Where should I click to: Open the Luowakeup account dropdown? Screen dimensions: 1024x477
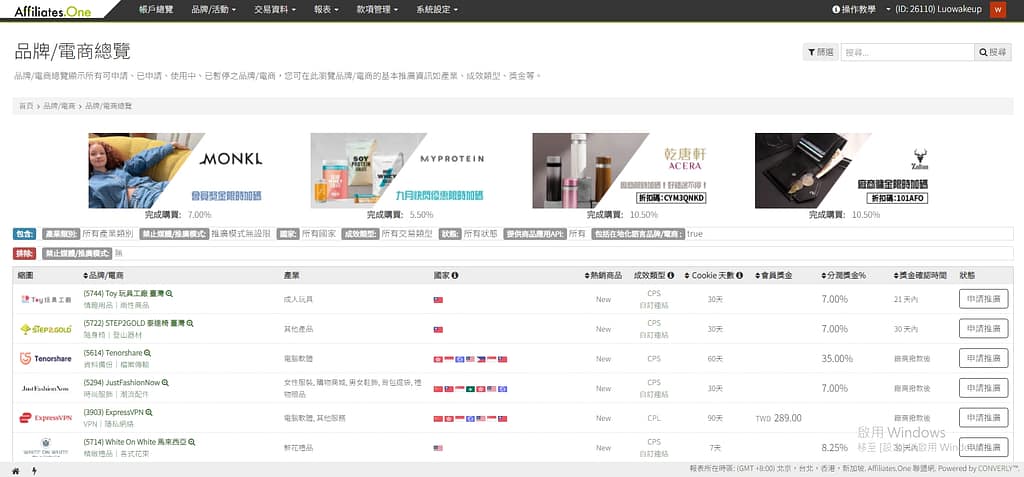point(934,10)
